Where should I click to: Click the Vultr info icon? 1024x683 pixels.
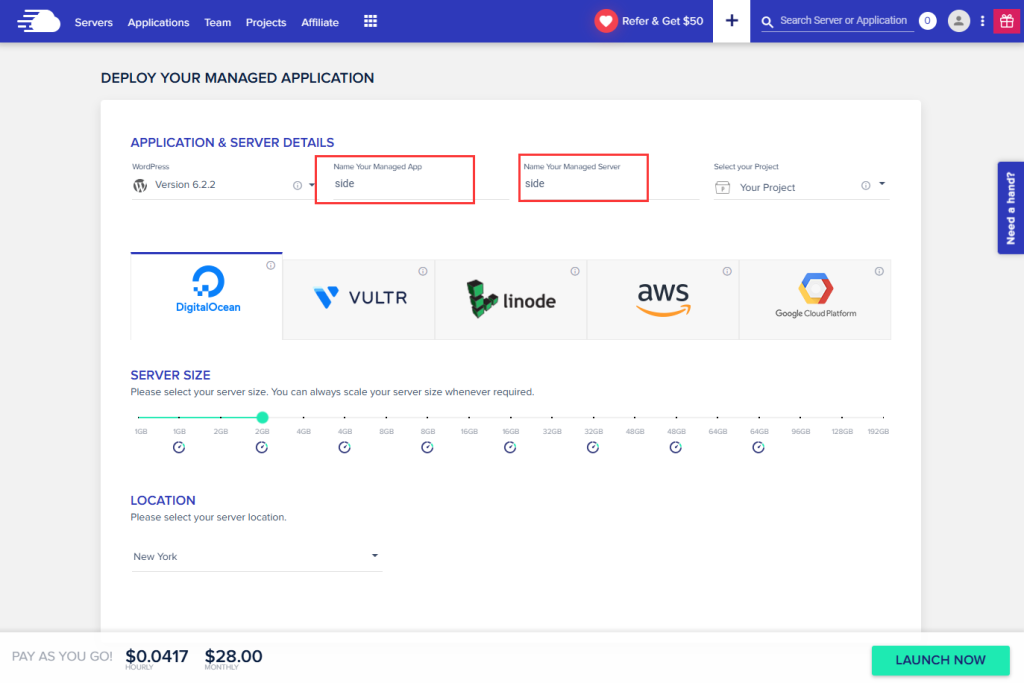tap(423, 271)
